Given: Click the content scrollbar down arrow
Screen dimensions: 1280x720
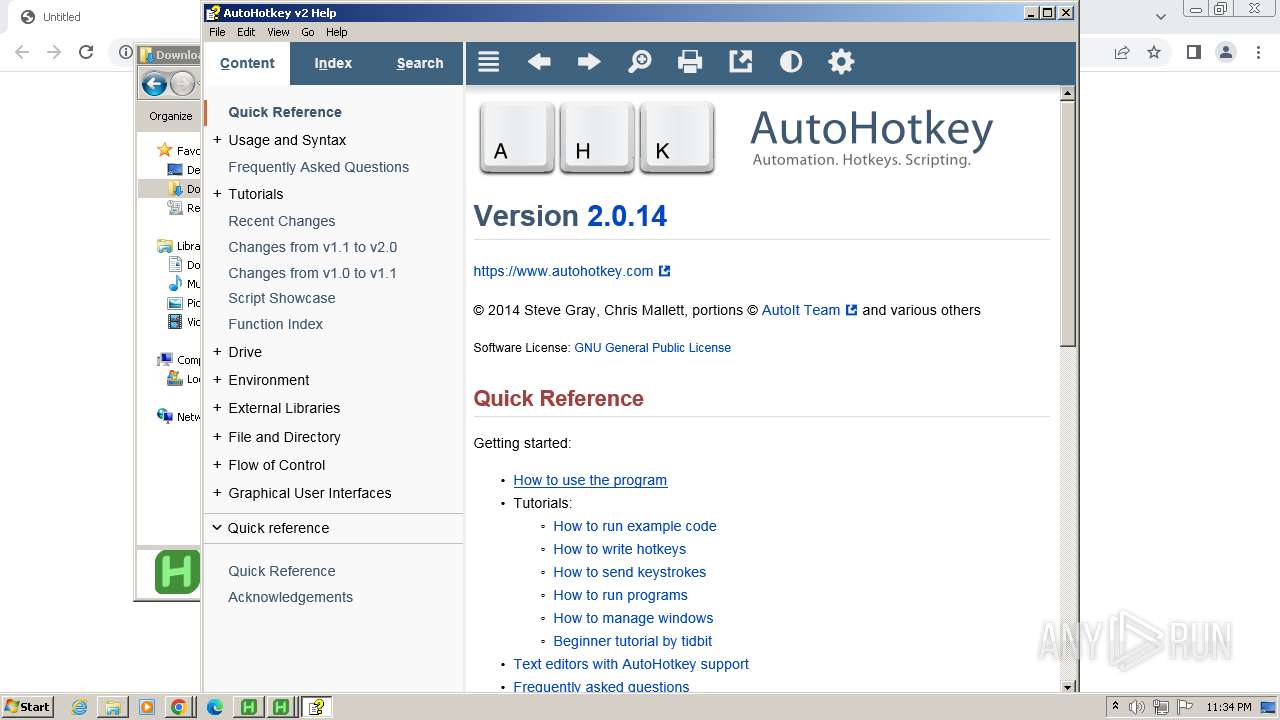Looking at the screenshot, I should coord(1067,686).
